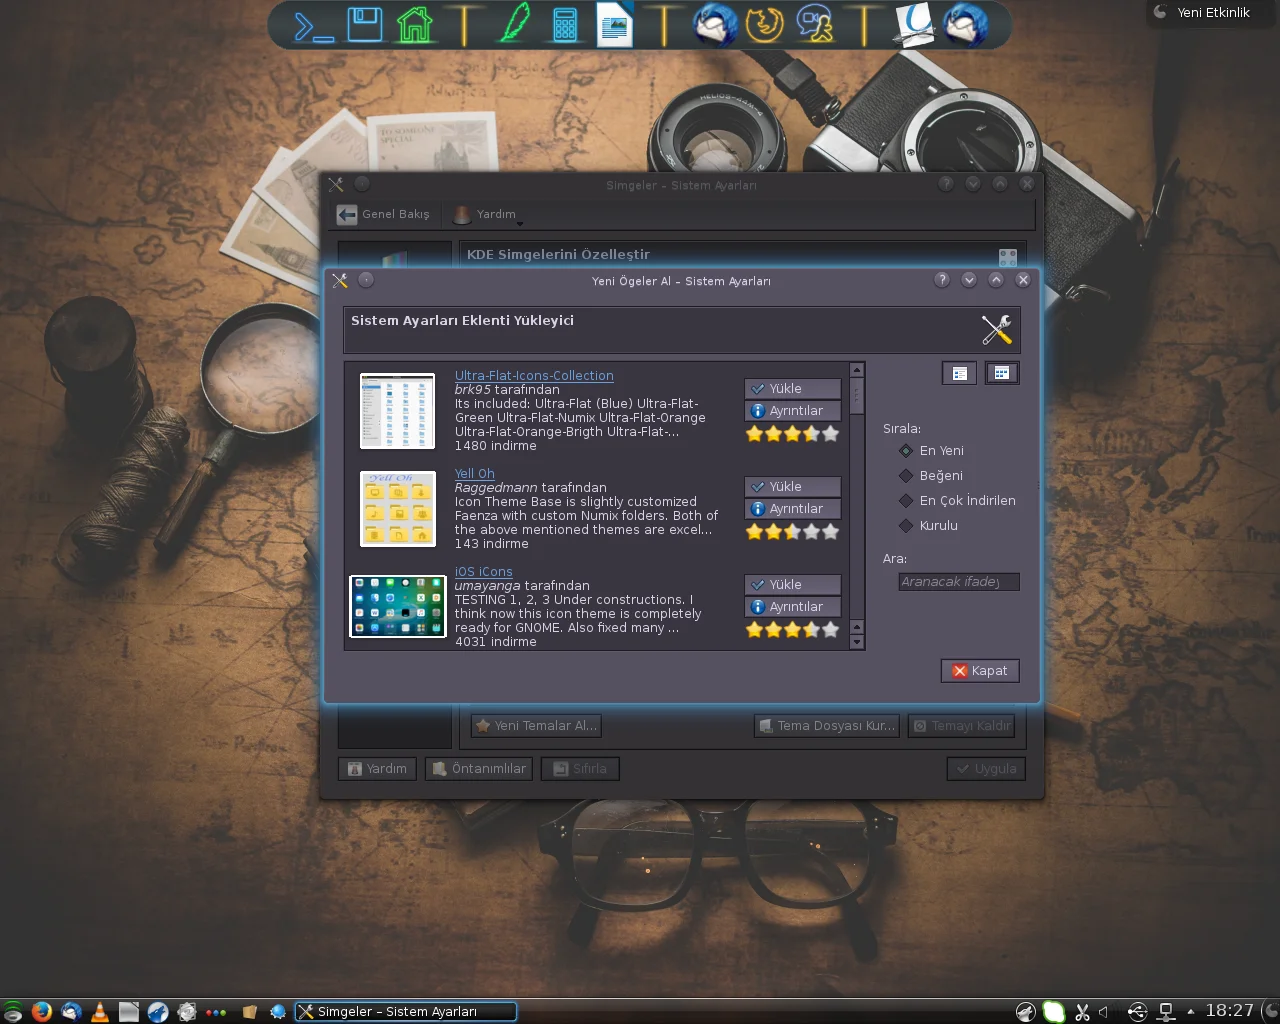
Task: Show Ayrıntılar for the iOS iCons theme
Action: click(792, 607)
